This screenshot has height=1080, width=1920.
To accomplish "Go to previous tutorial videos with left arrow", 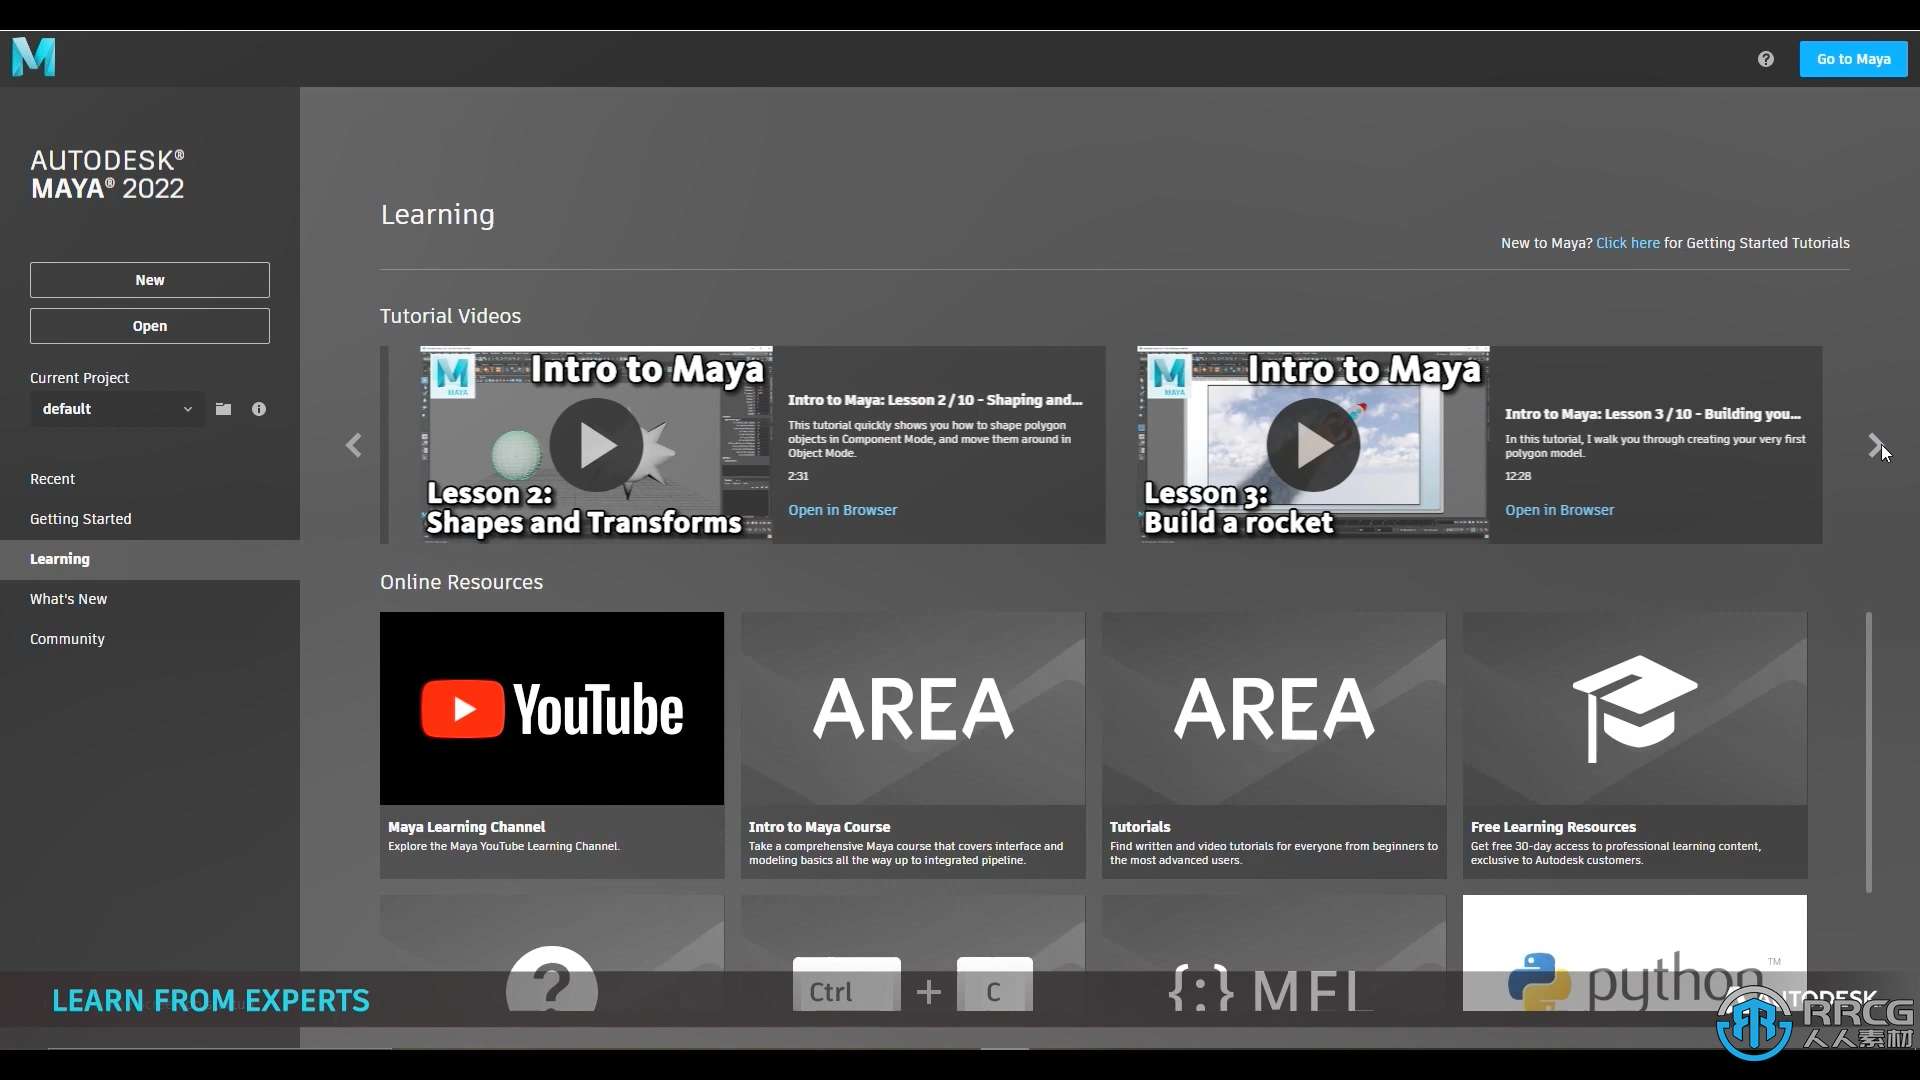I will point(354,445).
